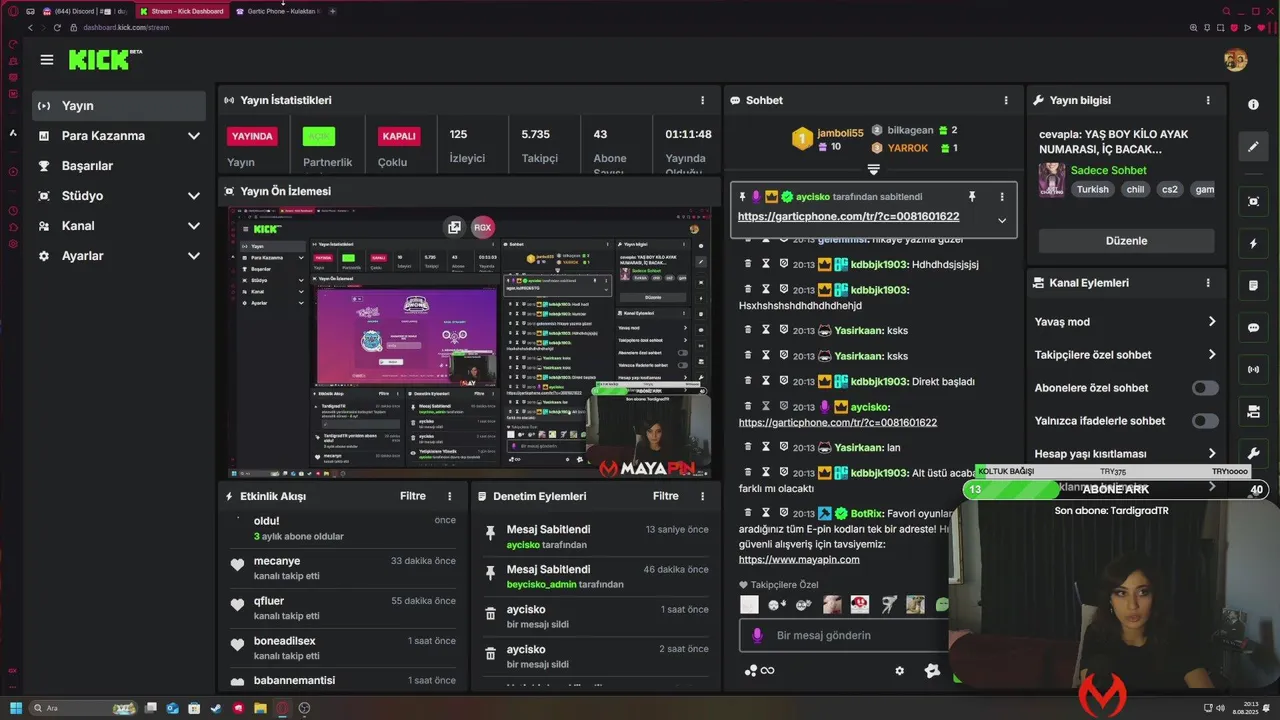Timeout kdbbjk1903 'Direkt başladı' with hourglass icon
The width and height of the screenshot is (1280, 720).
click(x=766, y=380)
